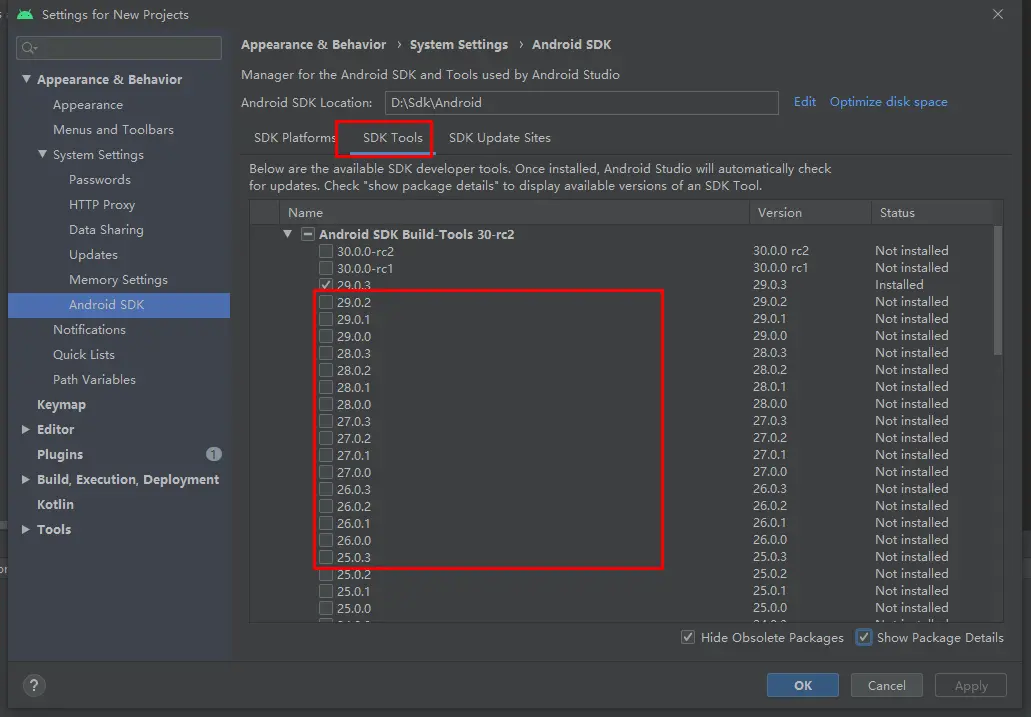Open Plugins settings
The image size is (1031, 717).
tap(60, 455)
